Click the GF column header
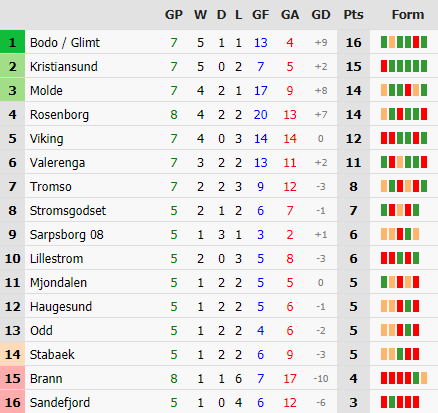This screenshot has width=438, height=413. 260,15
